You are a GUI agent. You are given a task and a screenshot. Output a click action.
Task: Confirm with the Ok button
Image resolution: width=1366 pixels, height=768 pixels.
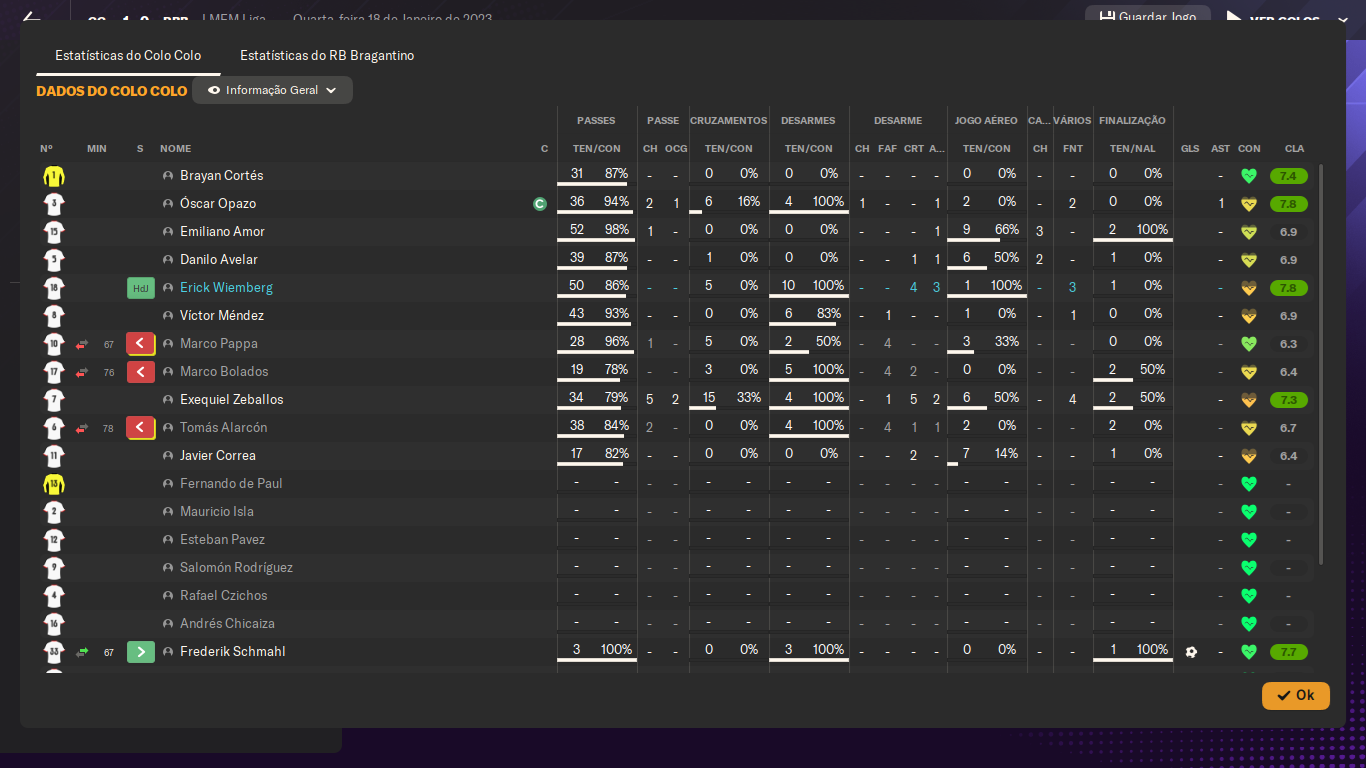pyautogui.click(x=1296, y=695)
